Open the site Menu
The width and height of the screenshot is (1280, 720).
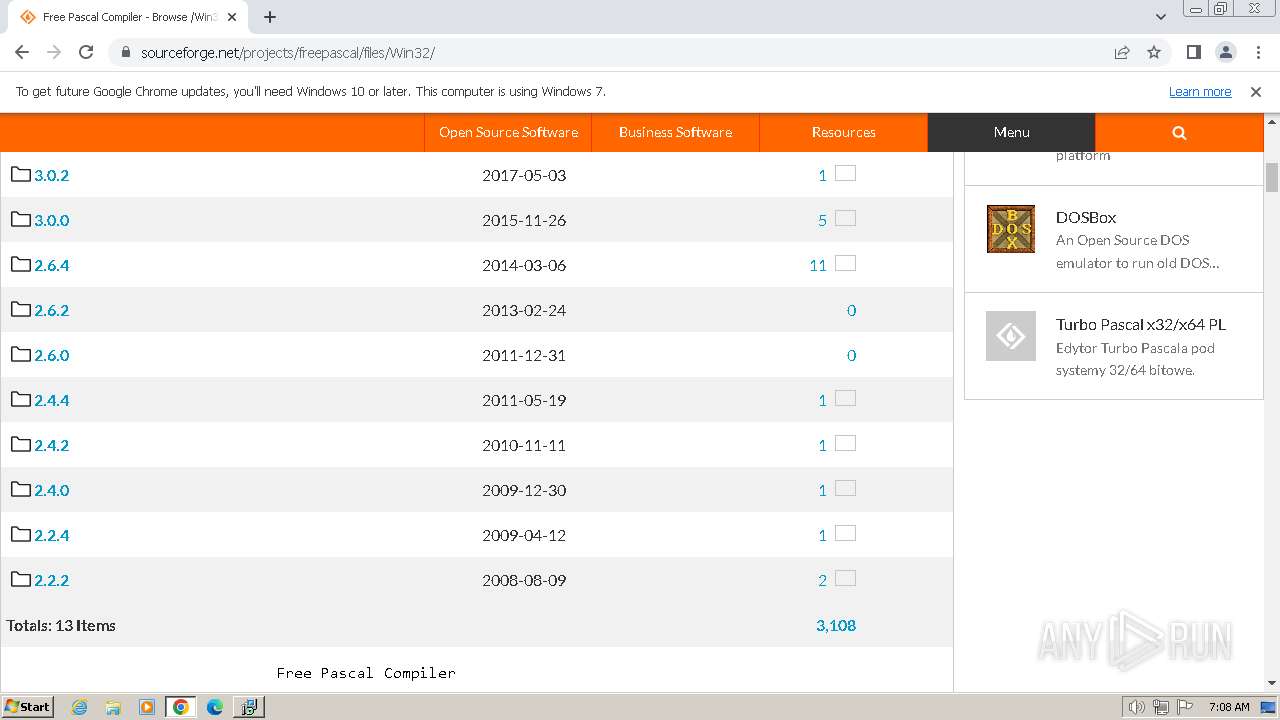coord(1011,132)
